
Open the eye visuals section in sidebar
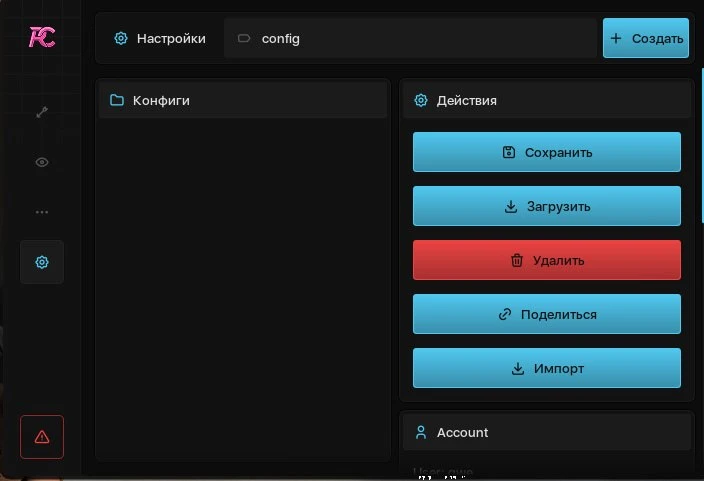42,162
